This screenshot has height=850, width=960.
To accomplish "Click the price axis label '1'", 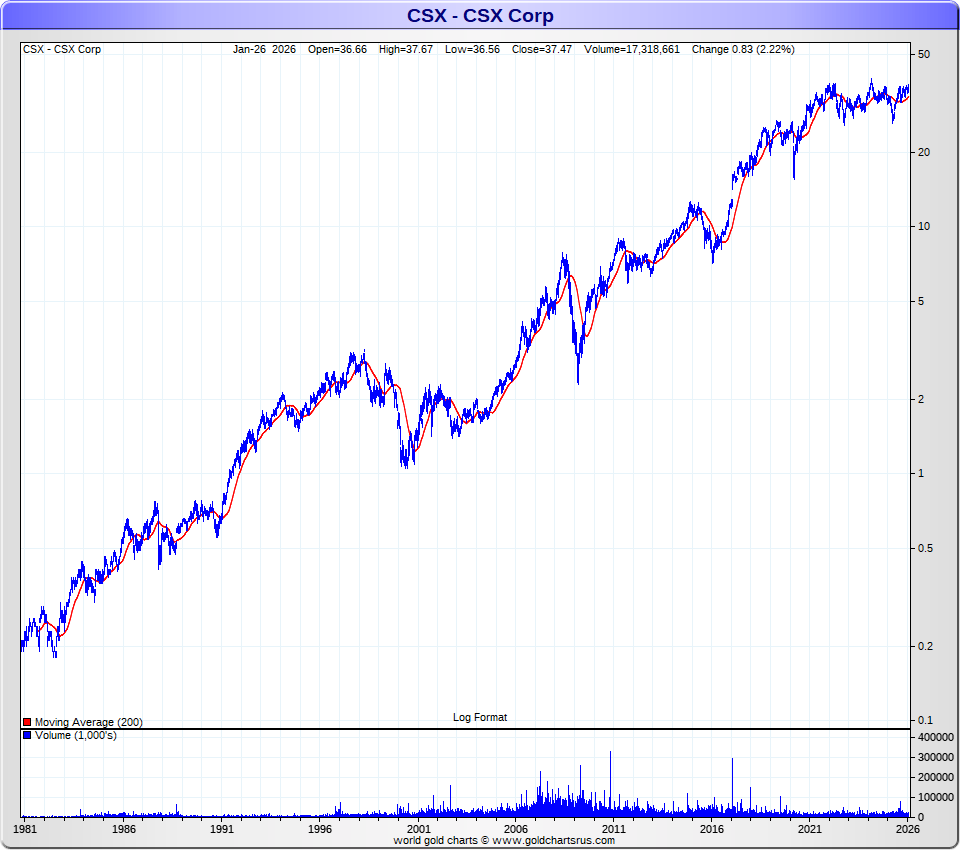I will [x=921, y=473].
